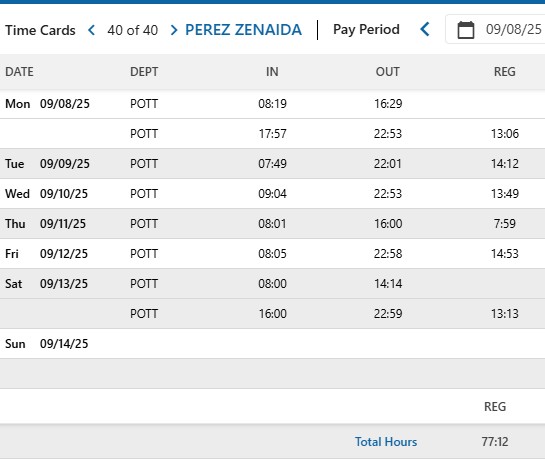Select Monday 17:57 IN second punch
This screenshot has width=545, height=460.
click(272, 134)
